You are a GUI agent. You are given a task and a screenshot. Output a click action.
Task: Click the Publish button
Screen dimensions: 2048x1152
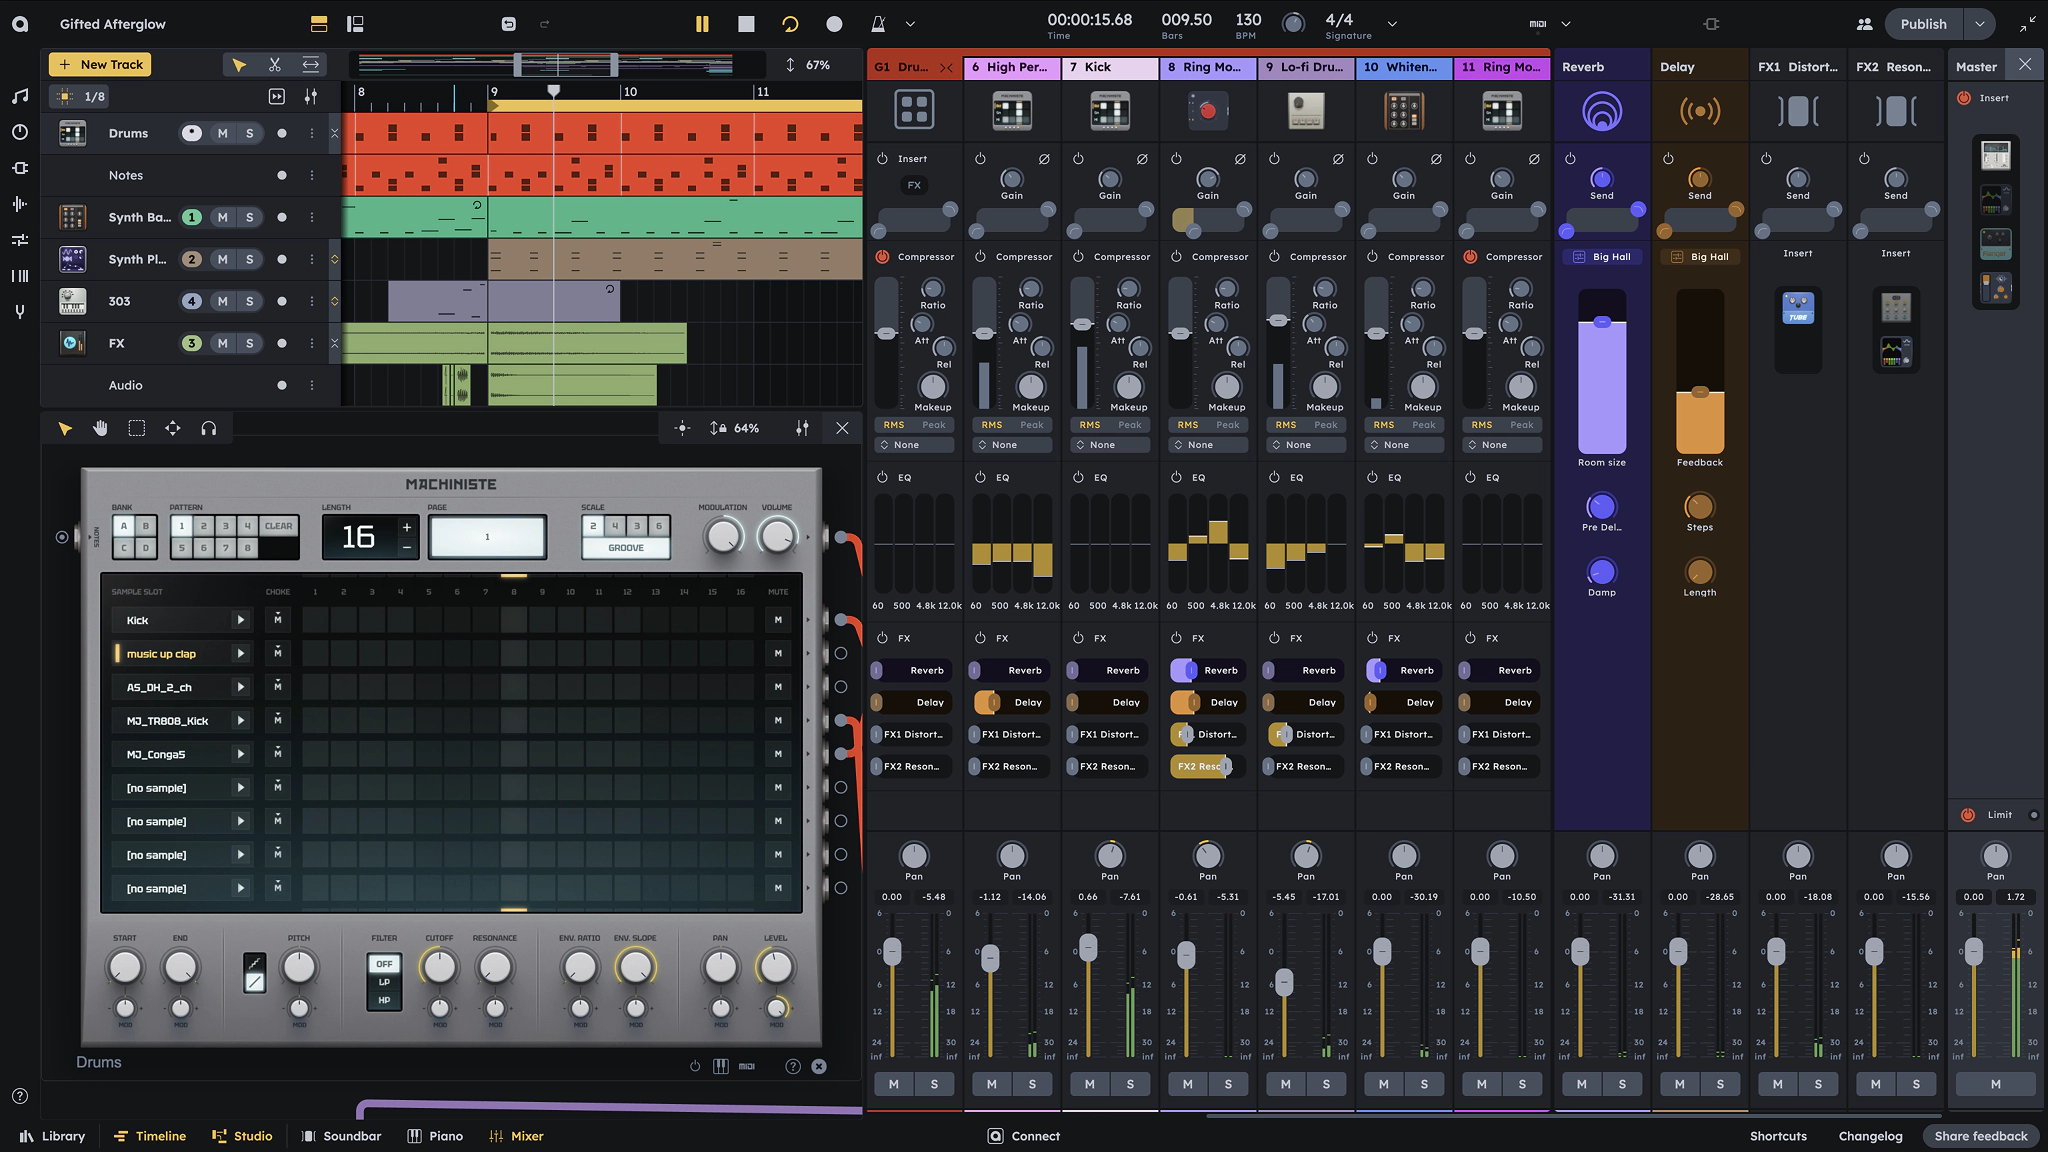pyautogui.click(x=1924, y=24)
